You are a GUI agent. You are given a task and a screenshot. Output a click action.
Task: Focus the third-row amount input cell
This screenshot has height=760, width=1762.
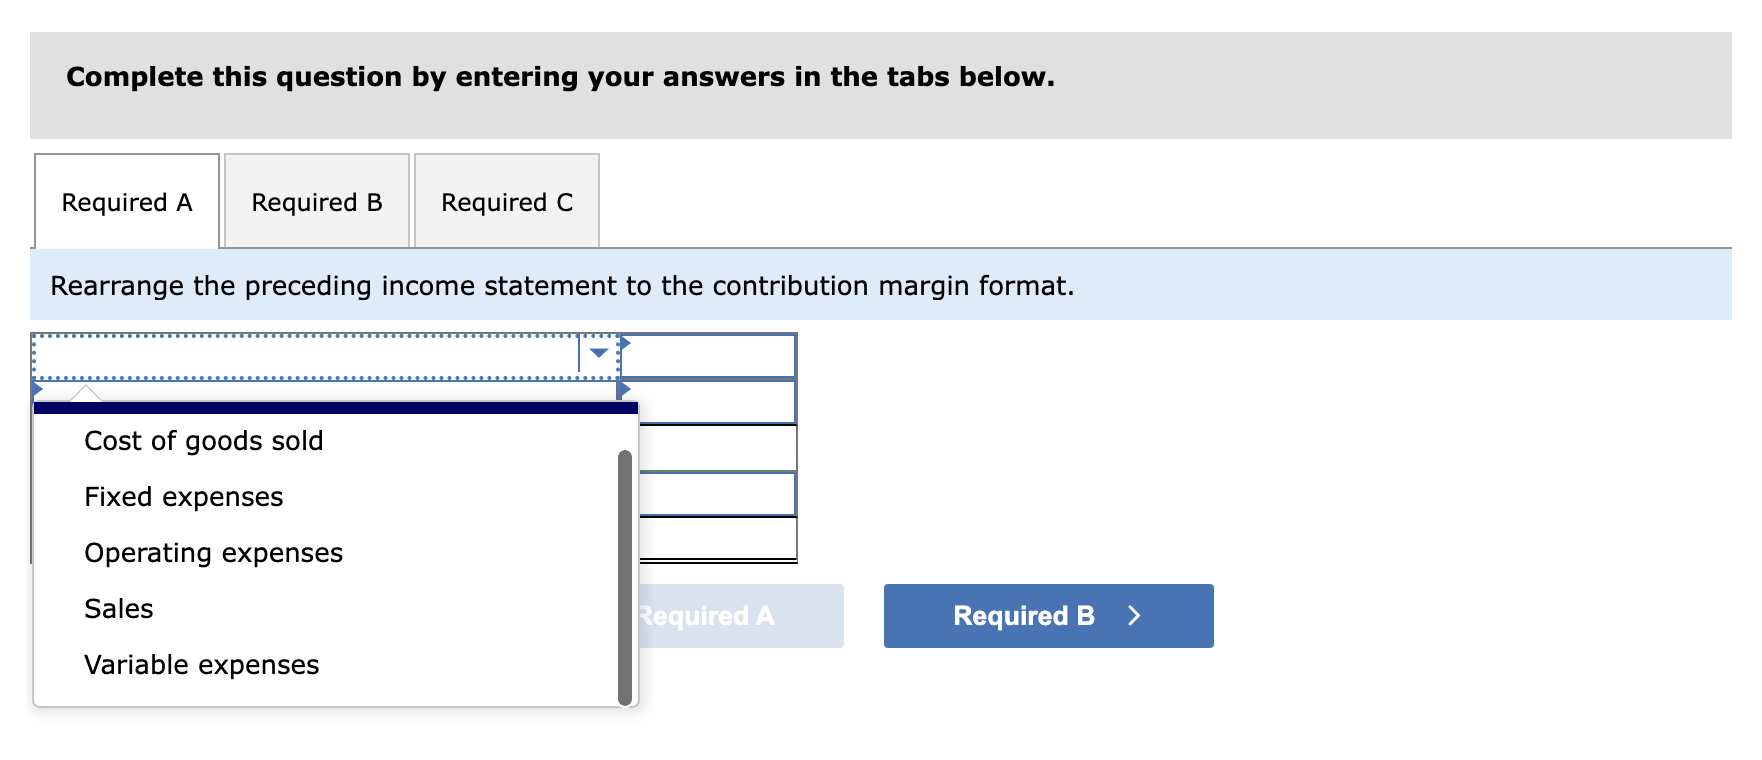click(717, 448)
